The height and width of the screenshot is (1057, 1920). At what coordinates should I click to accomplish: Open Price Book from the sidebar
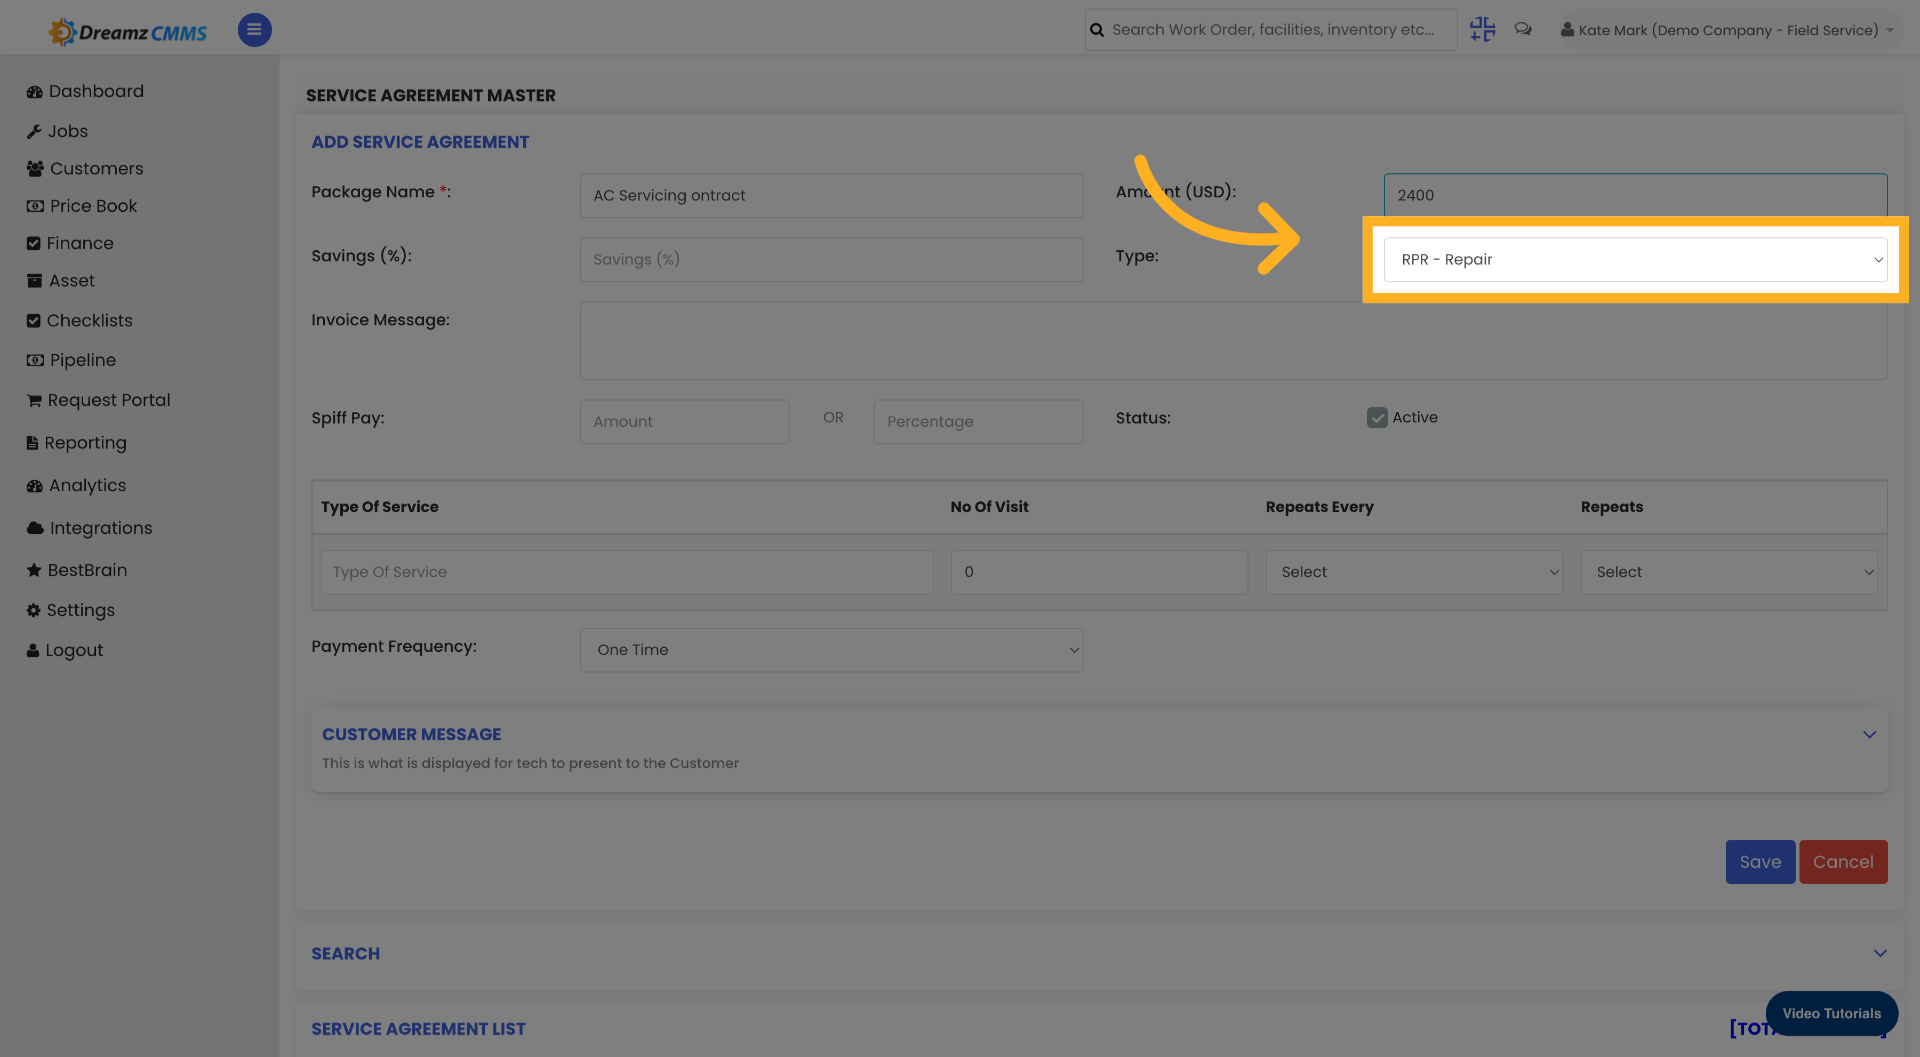pyautogui.click(x=33, y=206)
